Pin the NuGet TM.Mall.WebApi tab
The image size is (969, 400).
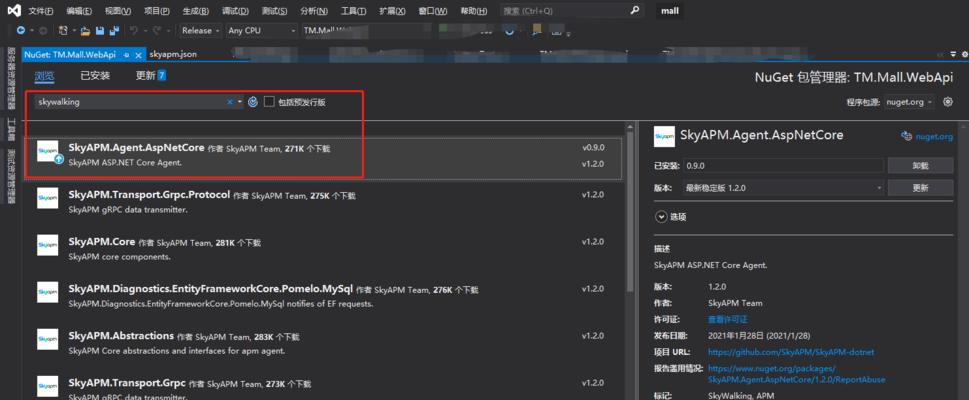127,54
